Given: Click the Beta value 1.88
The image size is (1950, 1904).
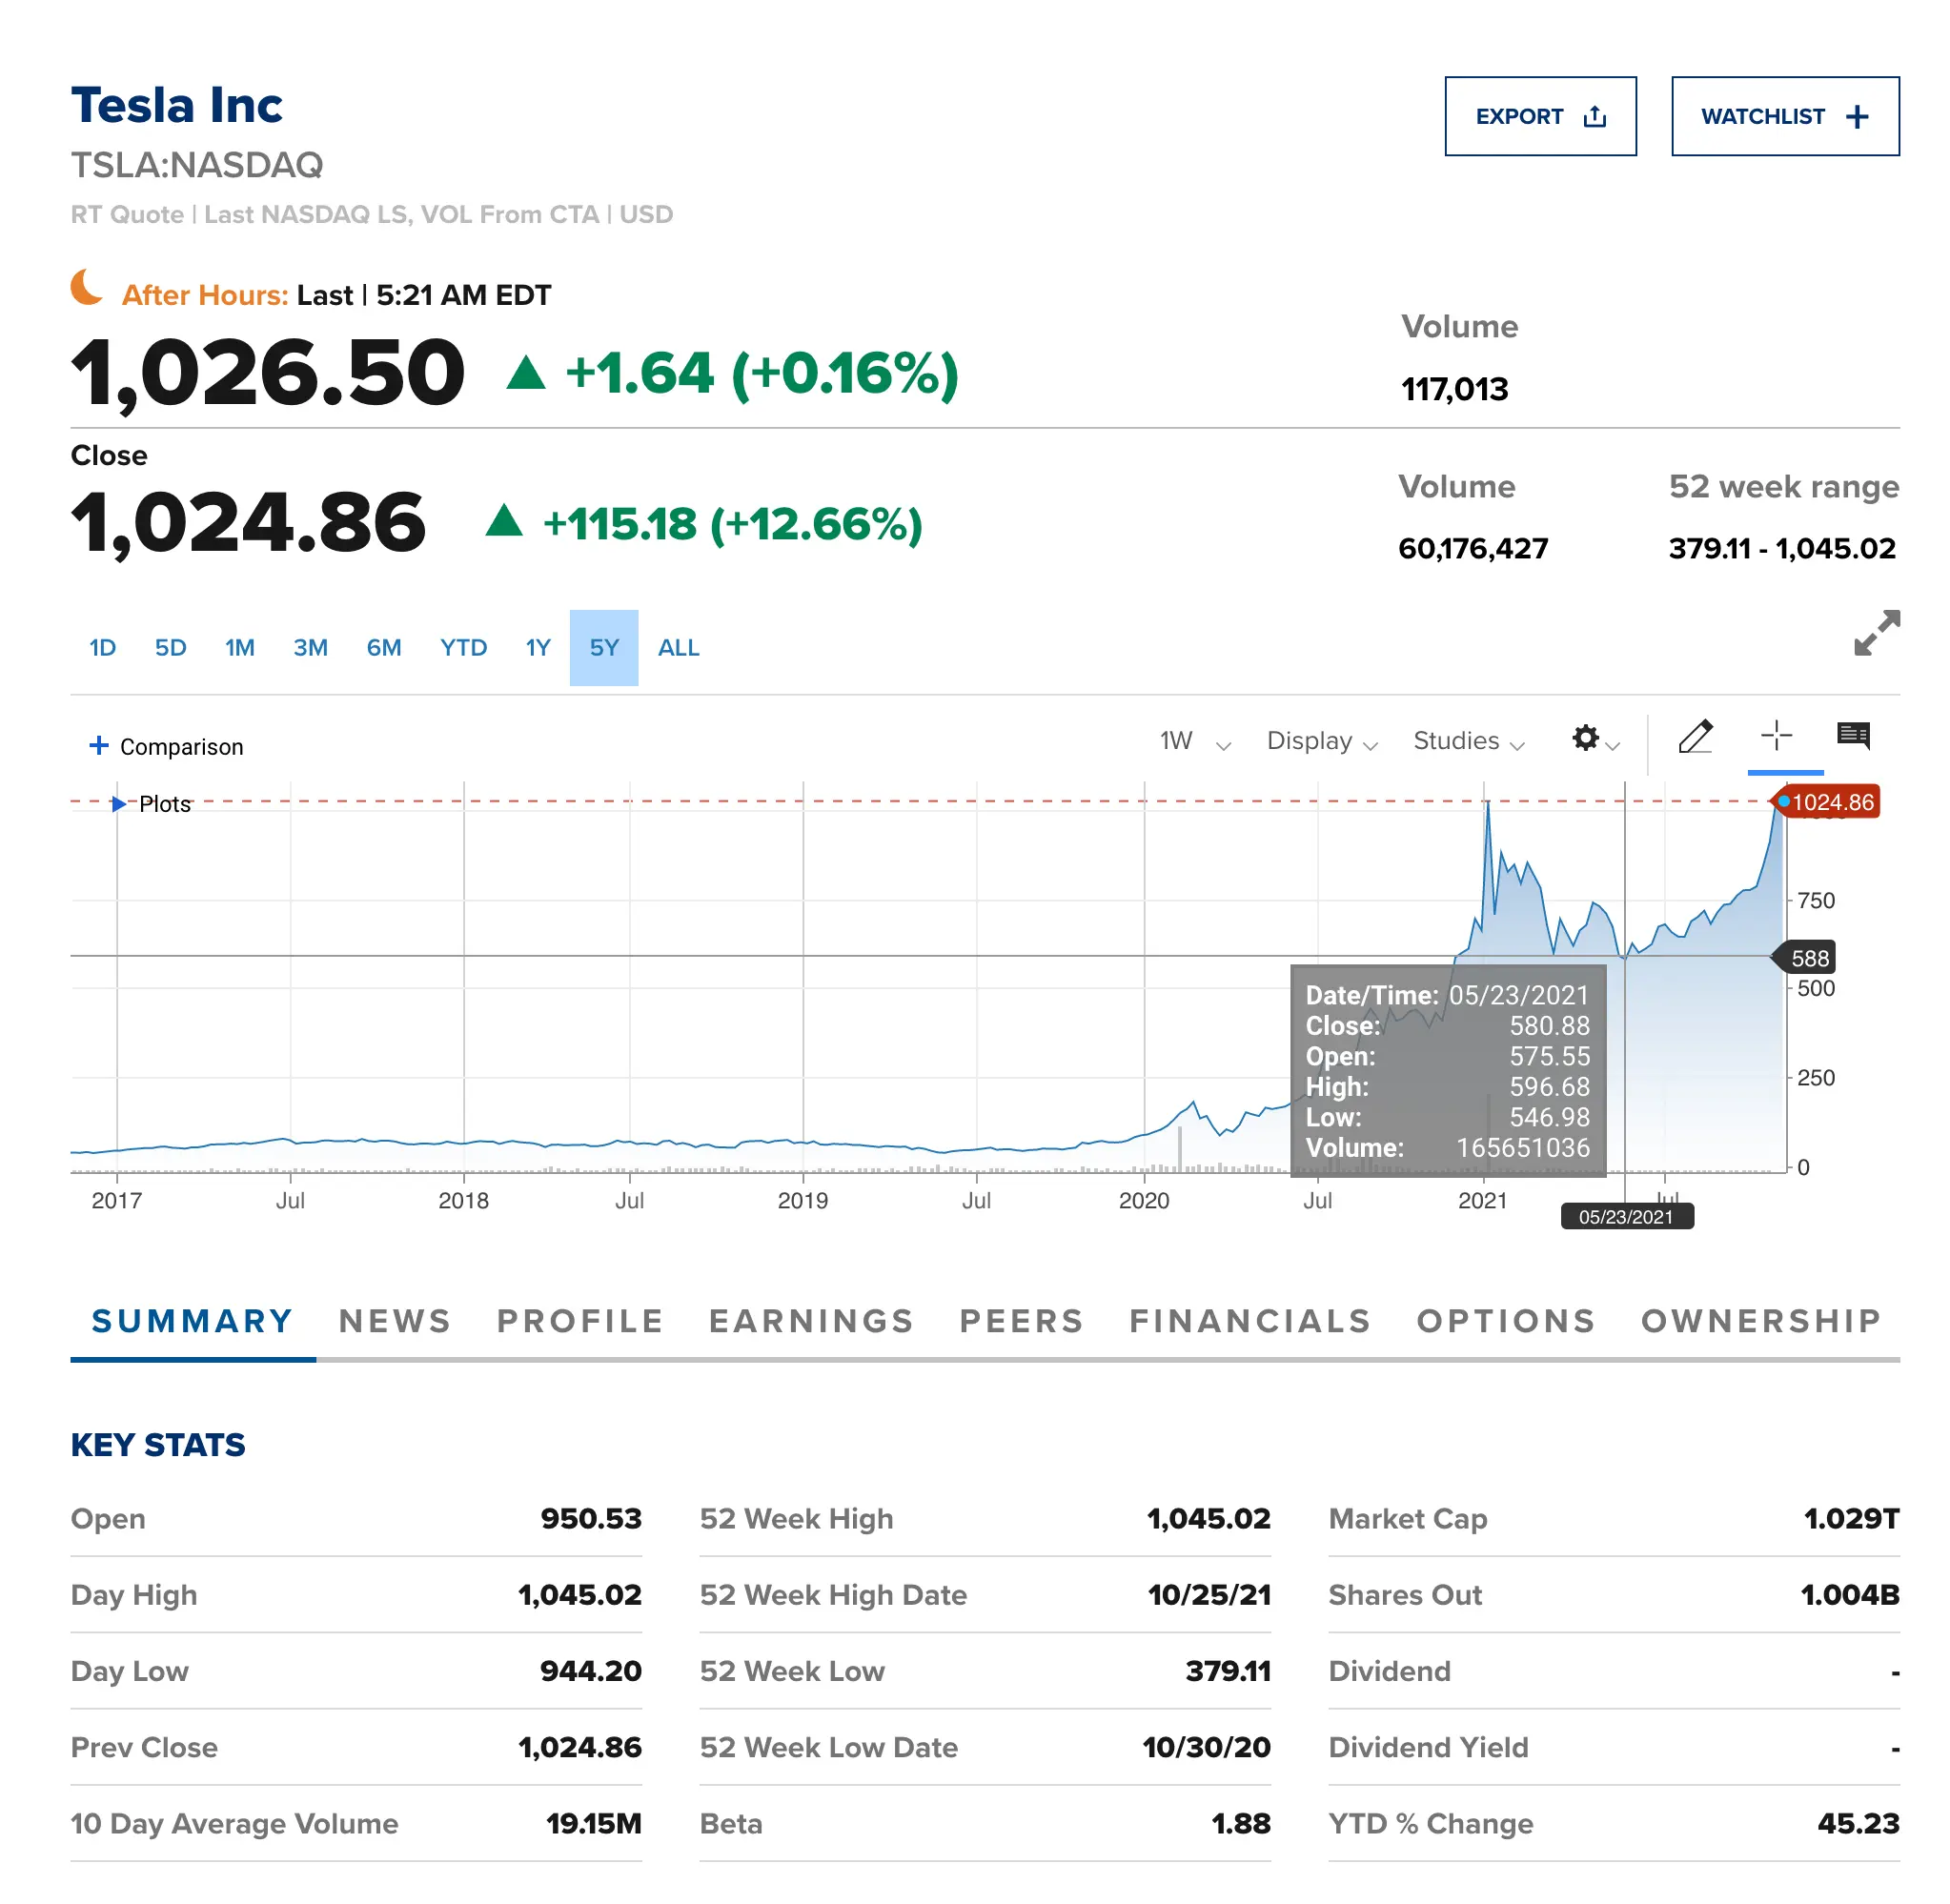Looking at the screenshot, I should coord(1240,1824).
